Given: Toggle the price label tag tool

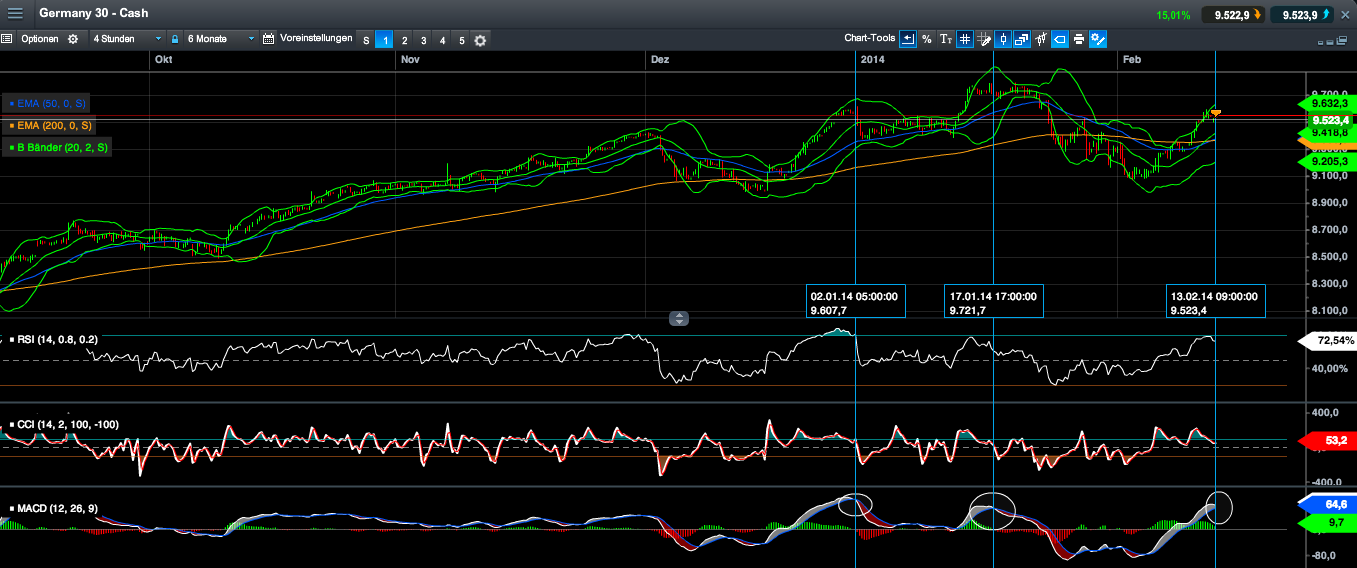Looking at the screenshot, I should [1060, 39].
